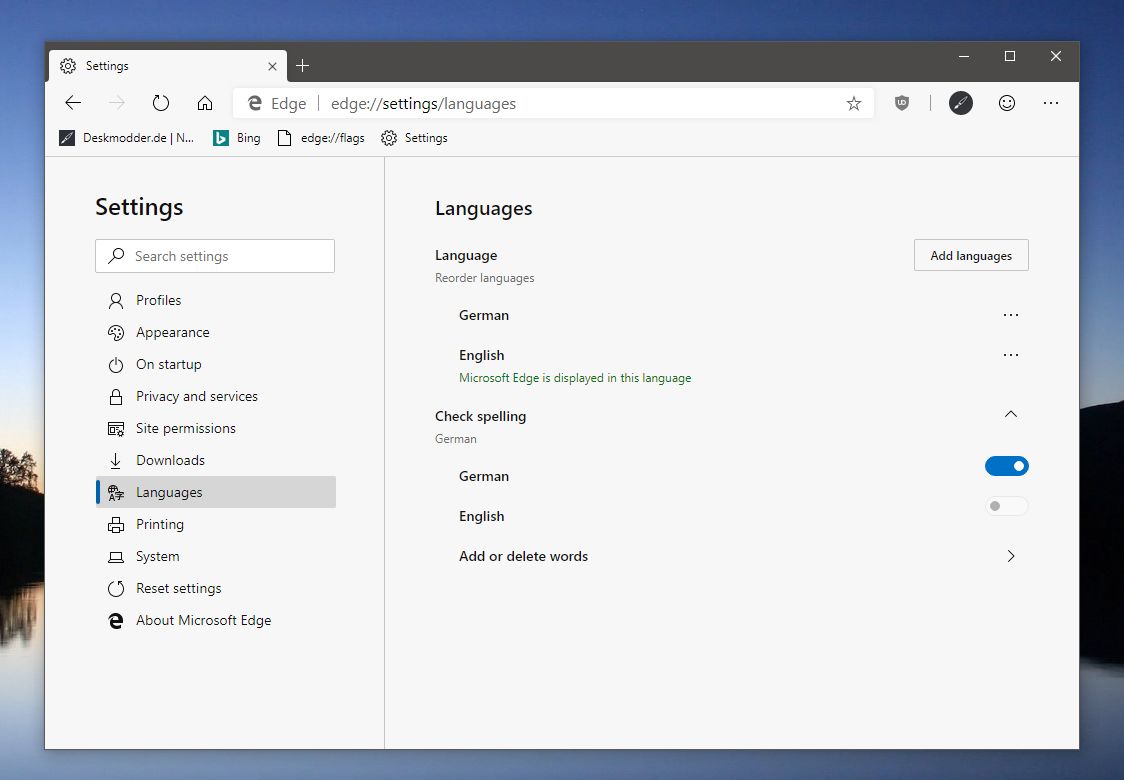
Task: Open the Deskmodder.de bookmark
Action: [x=127, y=138]
